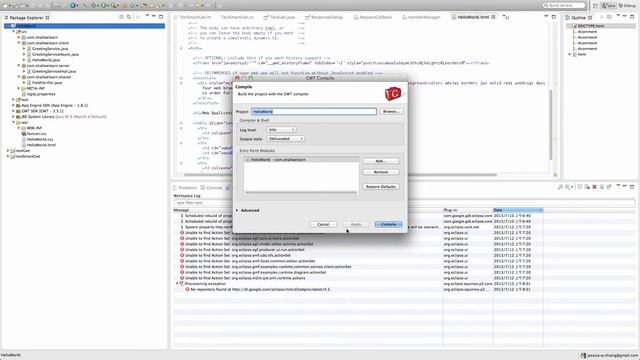The height and width of the screenshot is (360, 640).
Task: Click the Quick Access search field
Action: point(564,5)
